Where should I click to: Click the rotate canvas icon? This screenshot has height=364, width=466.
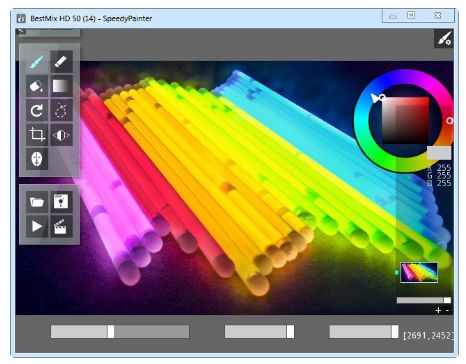37,110
